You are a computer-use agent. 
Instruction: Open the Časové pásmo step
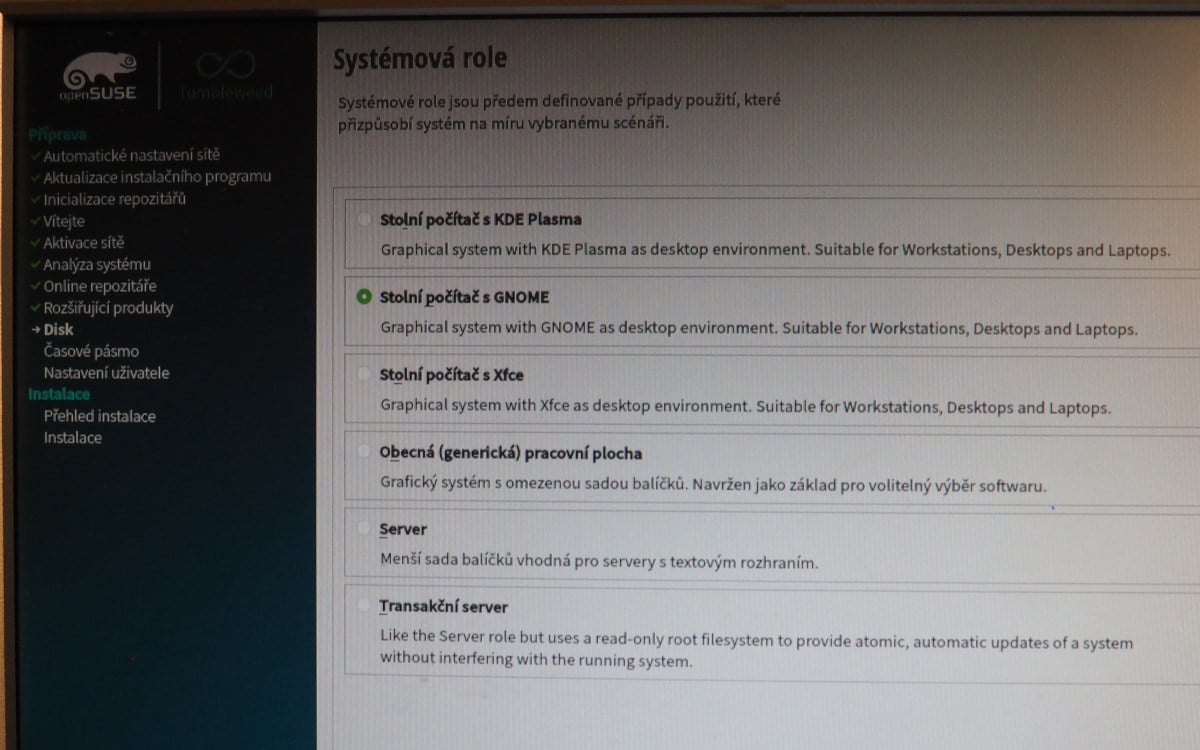(92, 351)
